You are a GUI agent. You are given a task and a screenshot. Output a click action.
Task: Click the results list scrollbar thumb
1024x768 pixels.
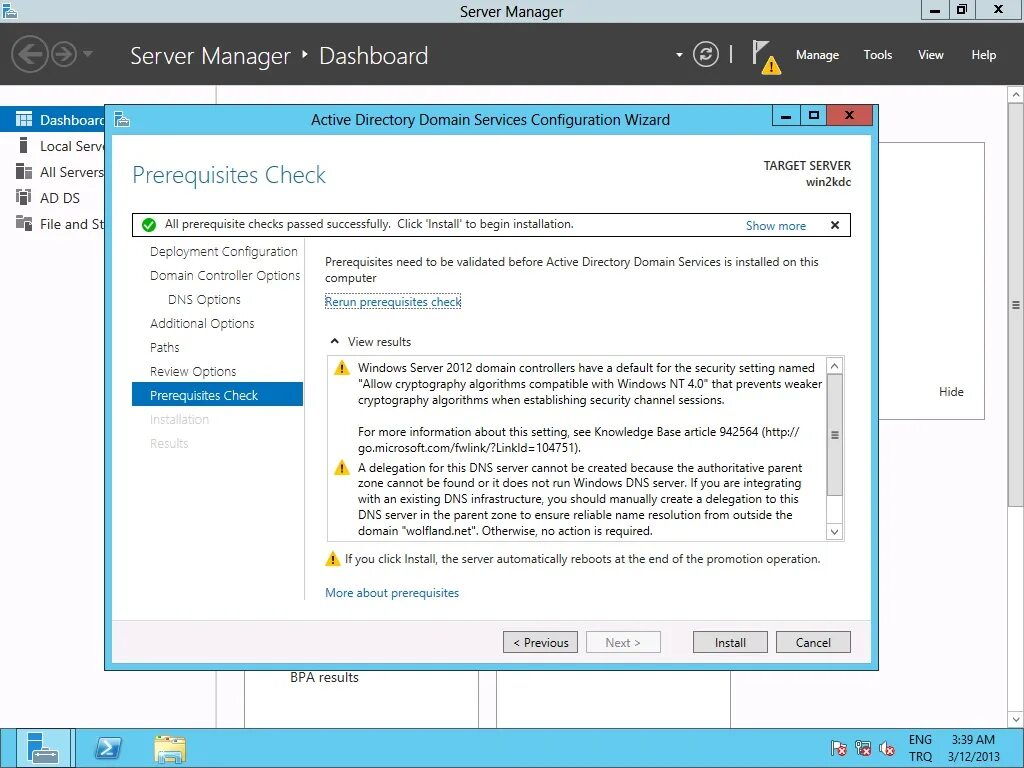(x=834, y=434)
